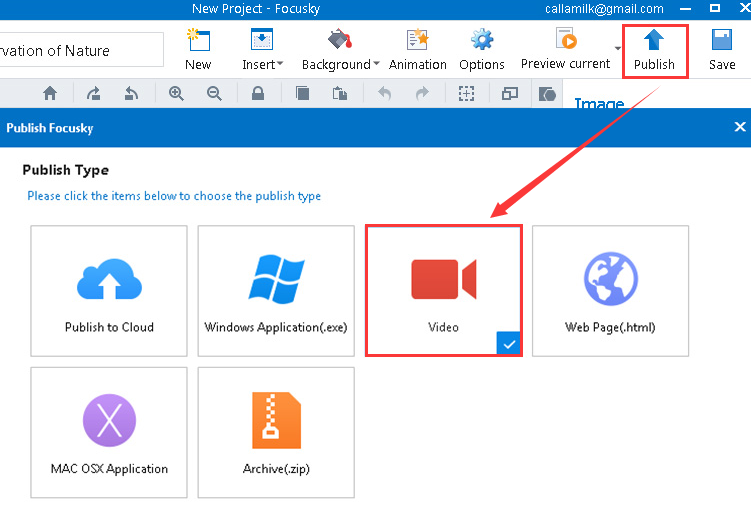
Task: Click the Publish toolbar button
Action: [x=654, y=50]
